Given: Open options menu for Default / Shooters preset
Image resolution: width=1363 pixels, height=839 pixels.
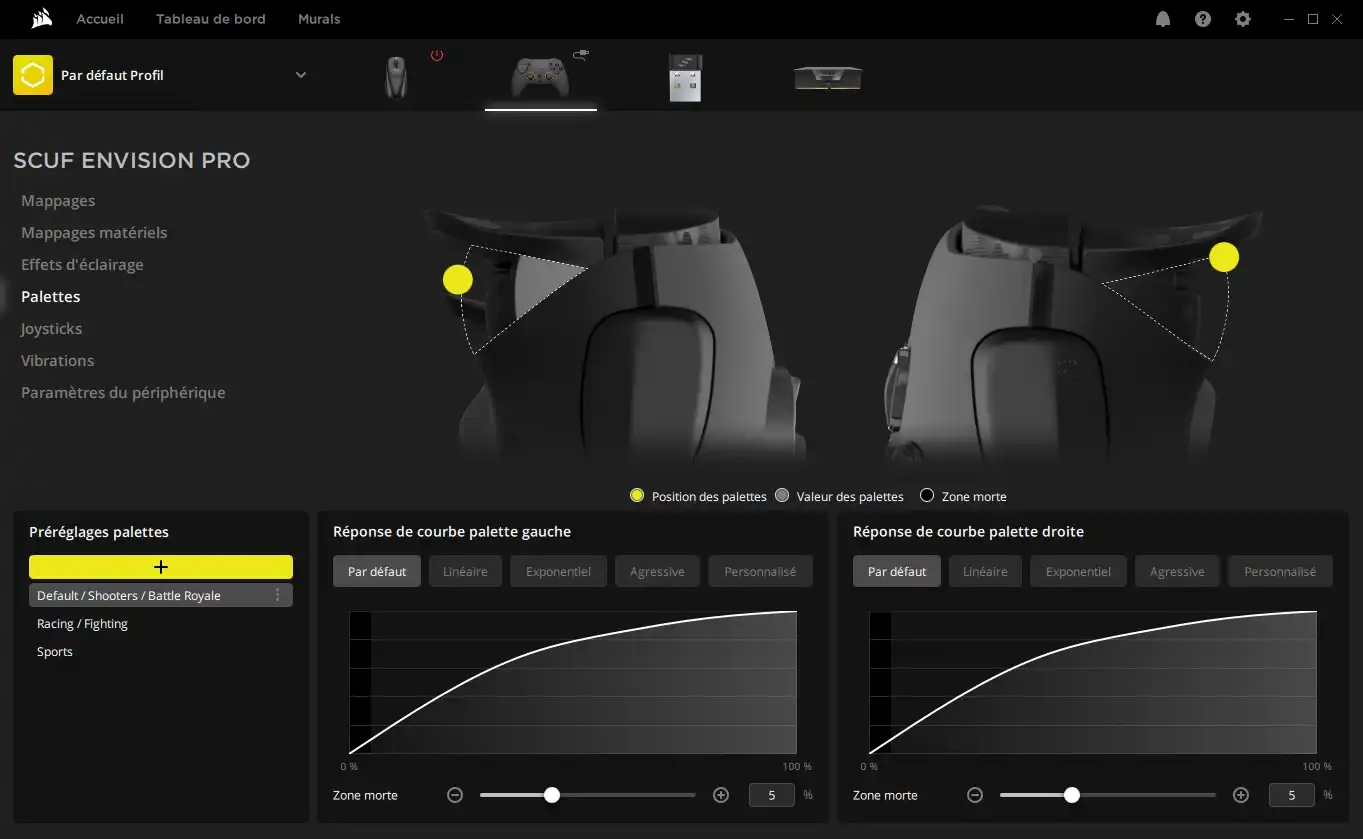Looking at the screenshot, I should pos(278,595).
